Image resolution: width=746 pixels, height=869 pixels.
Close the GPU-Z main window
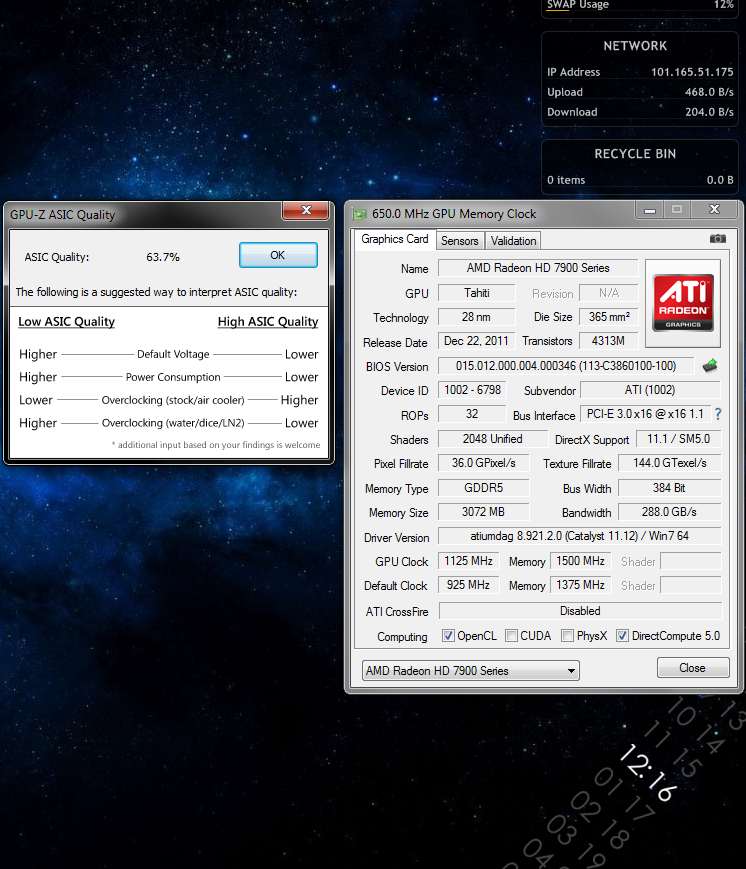[714, 209]
